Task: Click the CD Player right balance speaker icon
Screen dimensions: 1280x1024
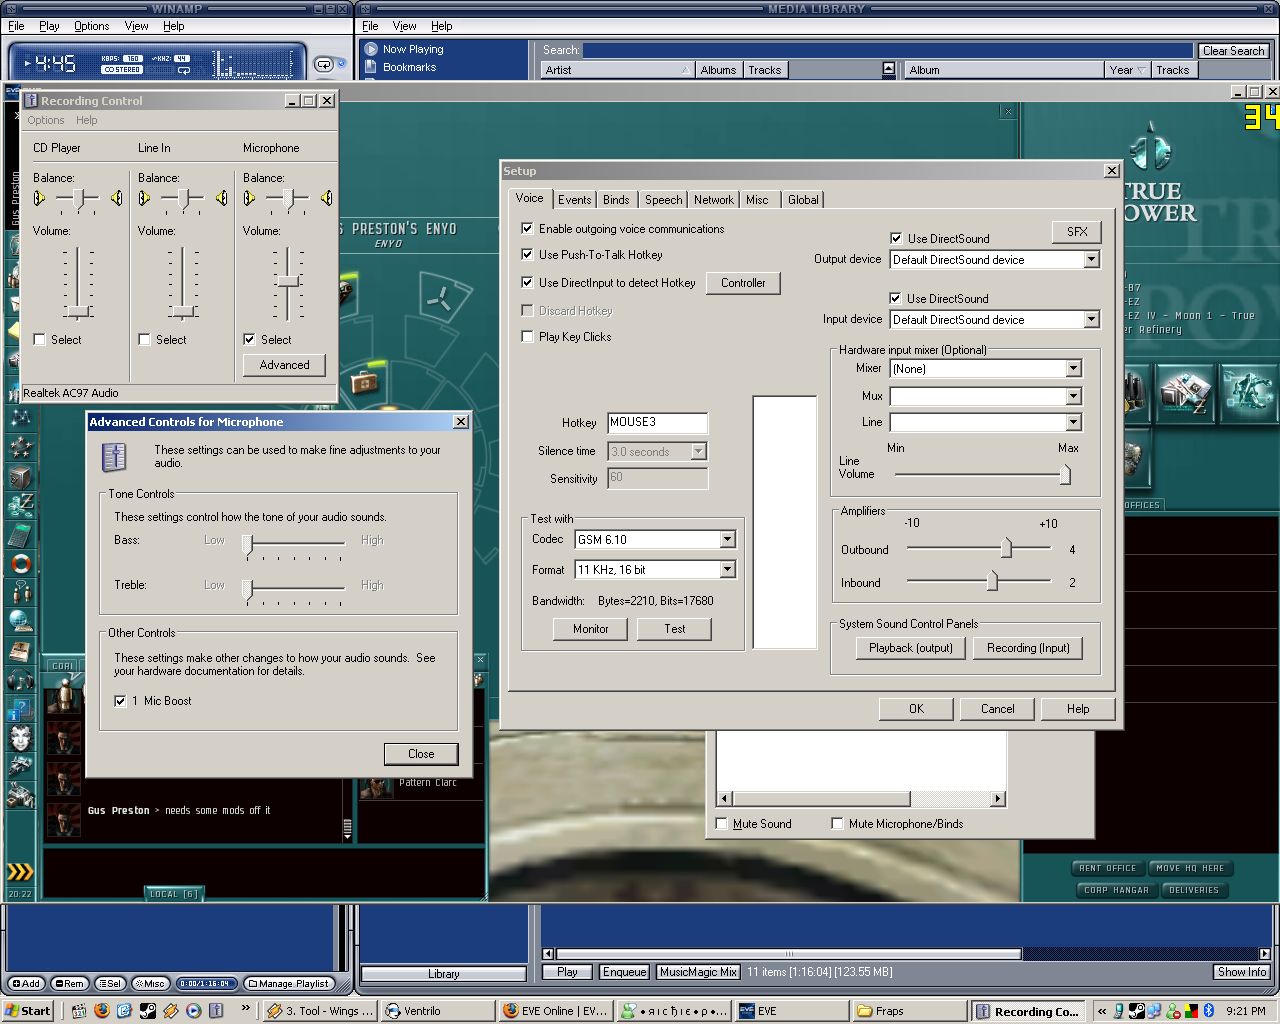Action: point(117,198)
